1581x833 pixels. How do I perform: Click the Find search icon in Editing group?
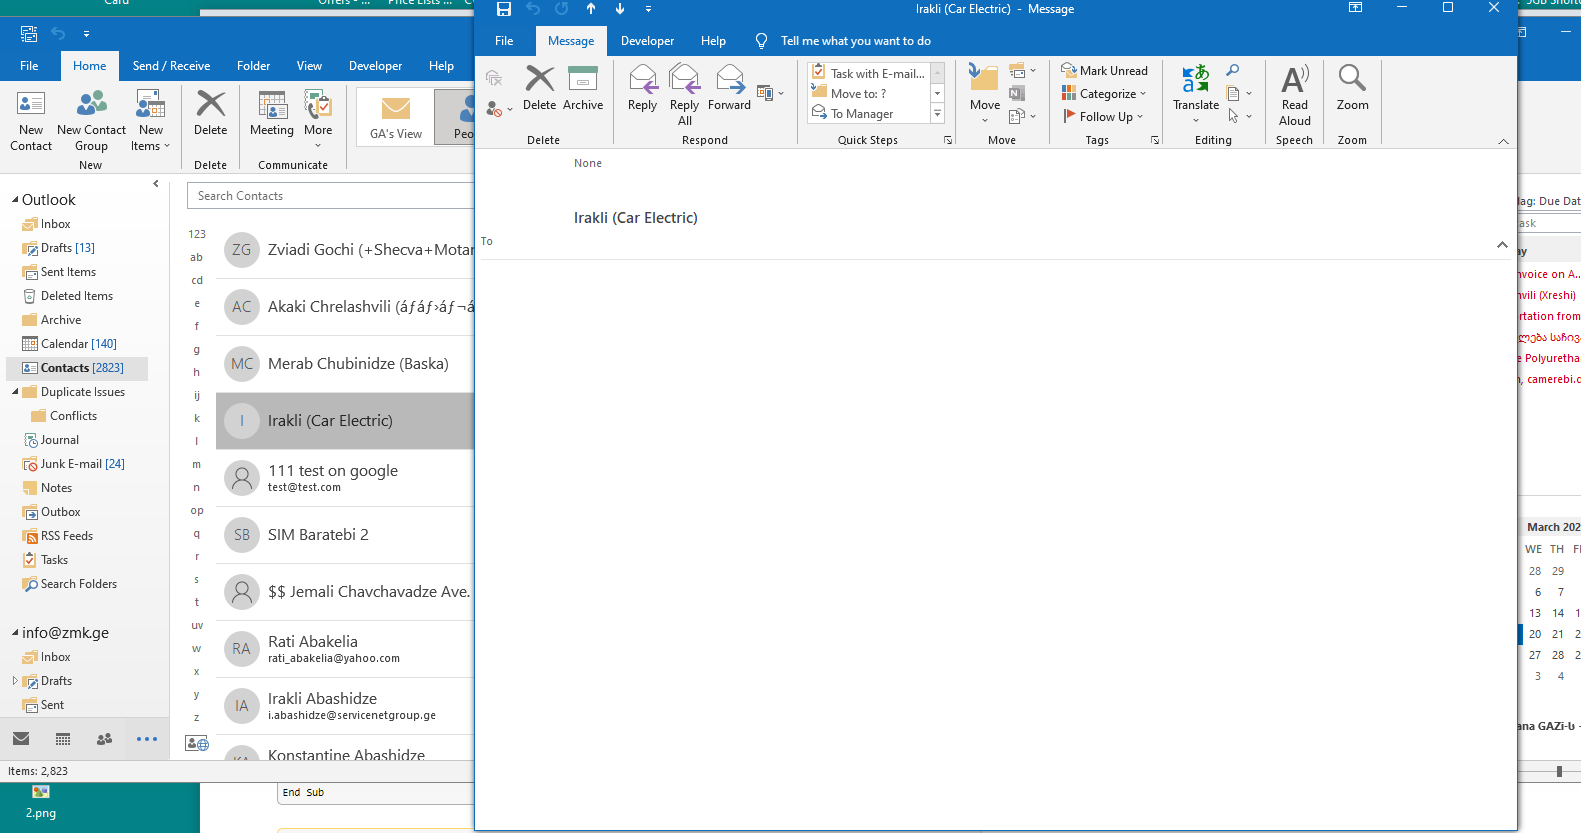click(x=1233, y=71)
